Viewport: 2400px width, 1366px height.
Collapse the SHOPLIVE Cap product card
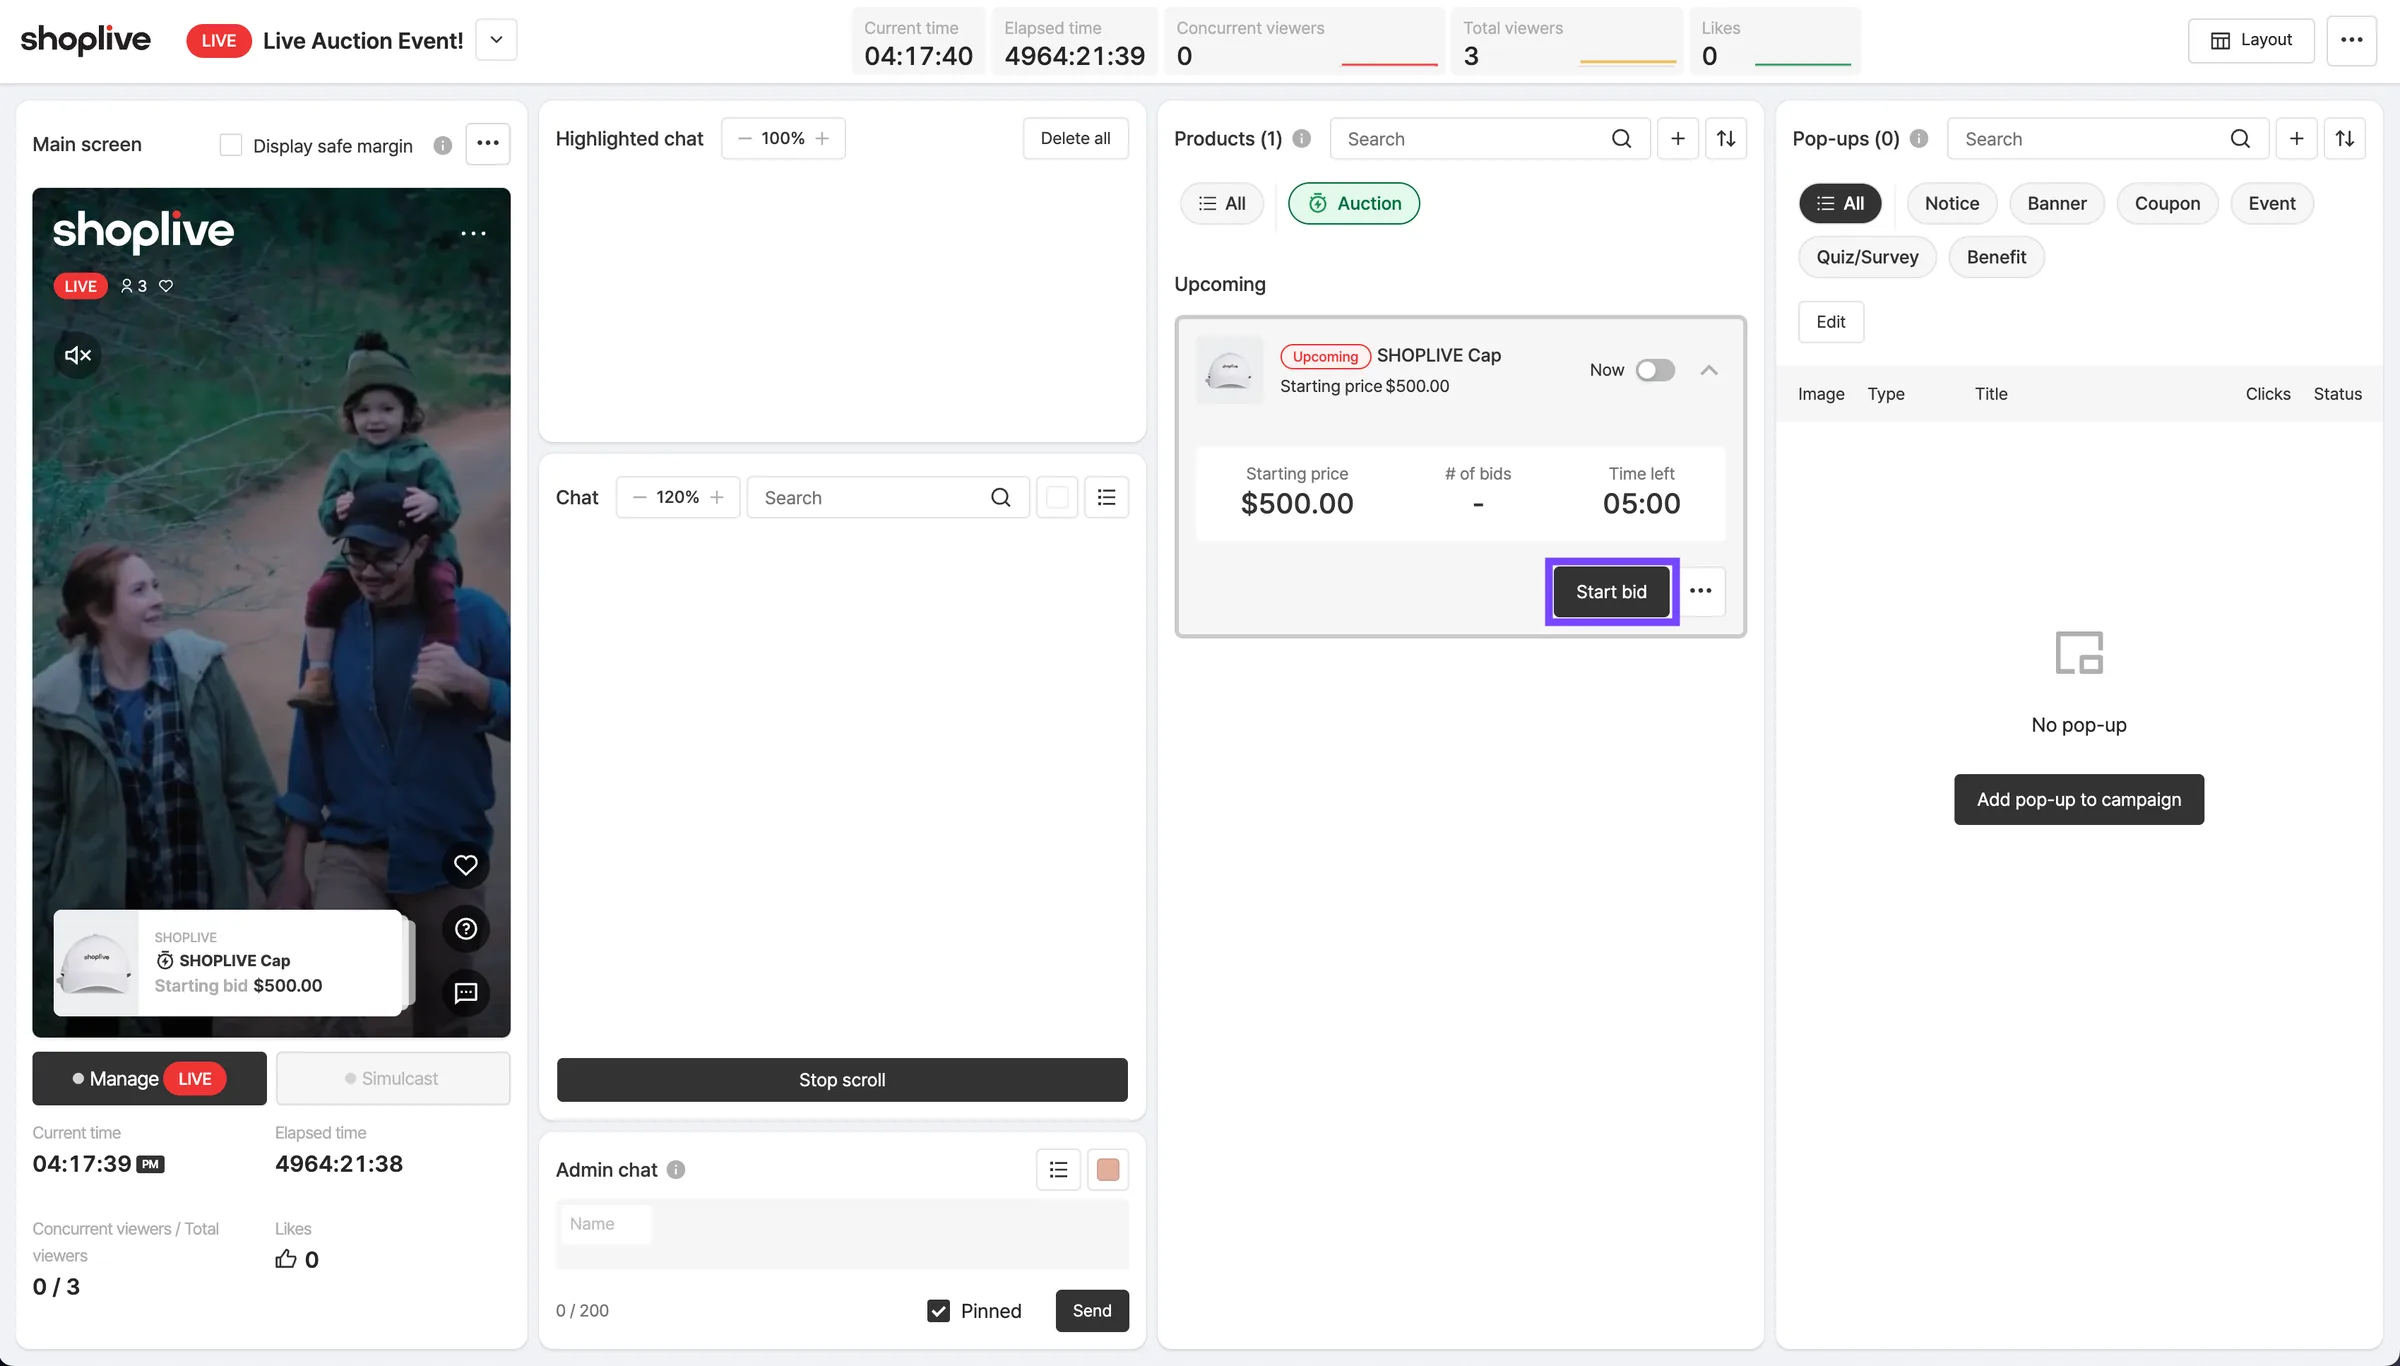[x=1709, y=370]
